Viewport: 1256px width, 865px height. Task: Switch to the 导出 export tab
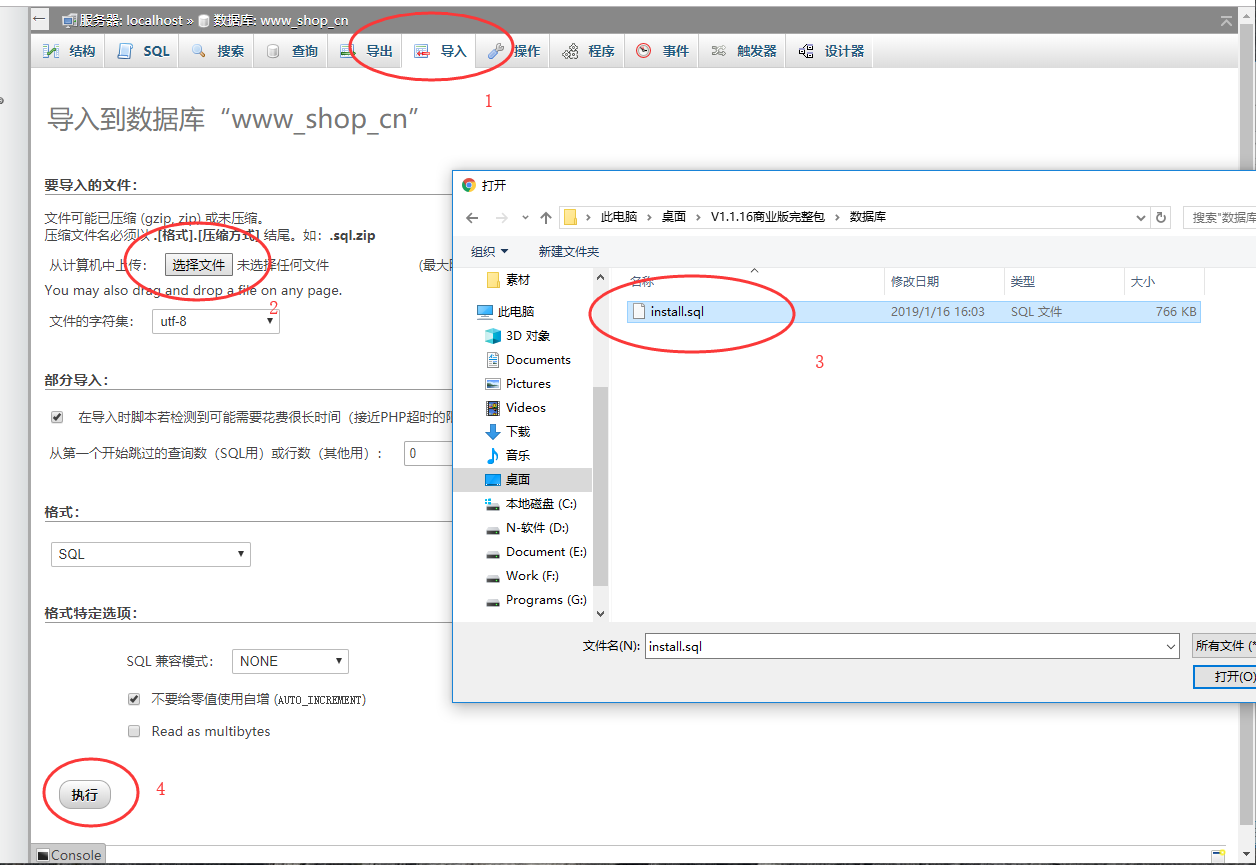366,51
